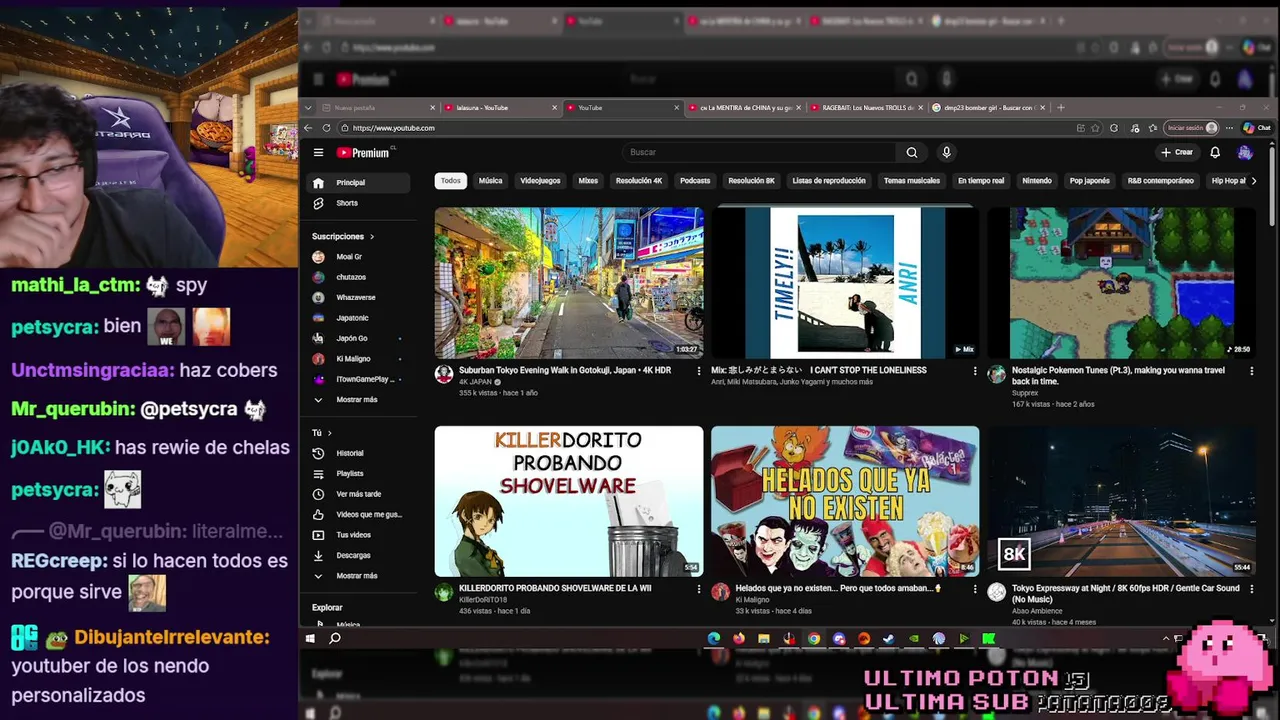Select the Listas de reproducción chip
The width and height of the screenshot is (1280, 720).
(x=829, y=181)
